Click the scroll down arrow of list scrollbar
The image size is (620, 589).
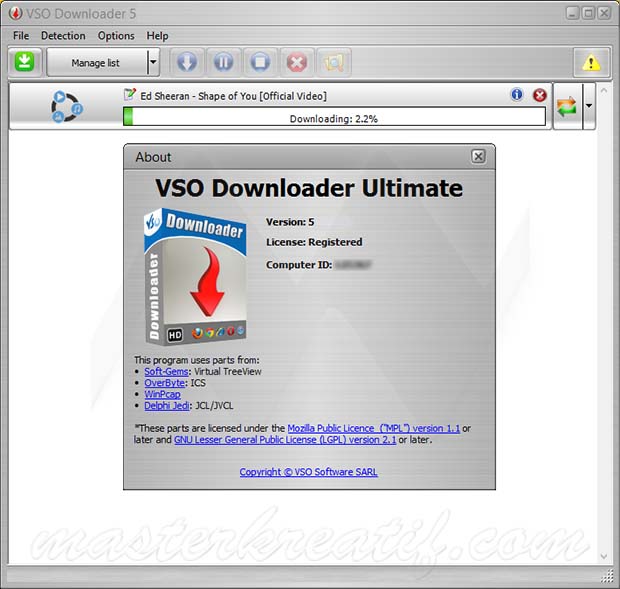(x=603, y=556)
